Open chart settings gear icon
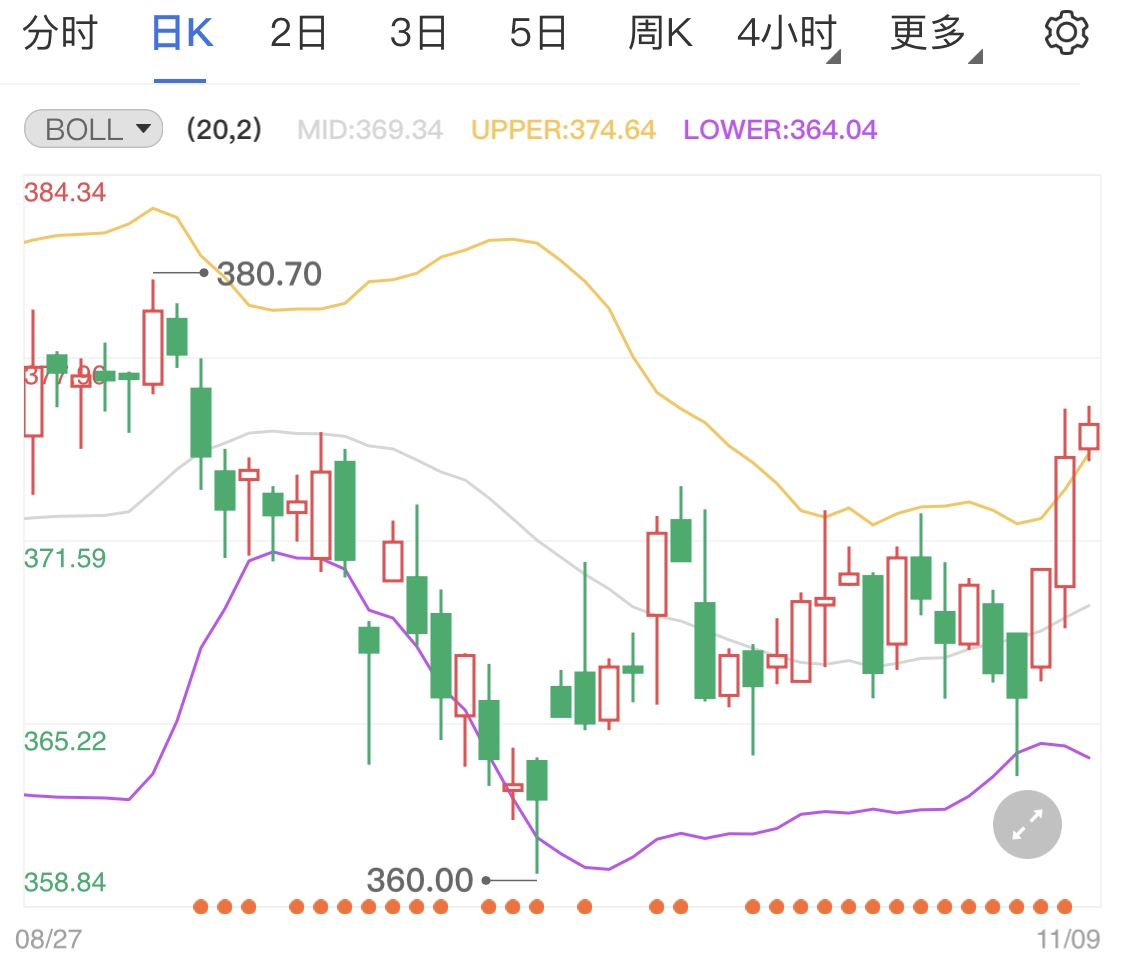 tap(1065, 32)
